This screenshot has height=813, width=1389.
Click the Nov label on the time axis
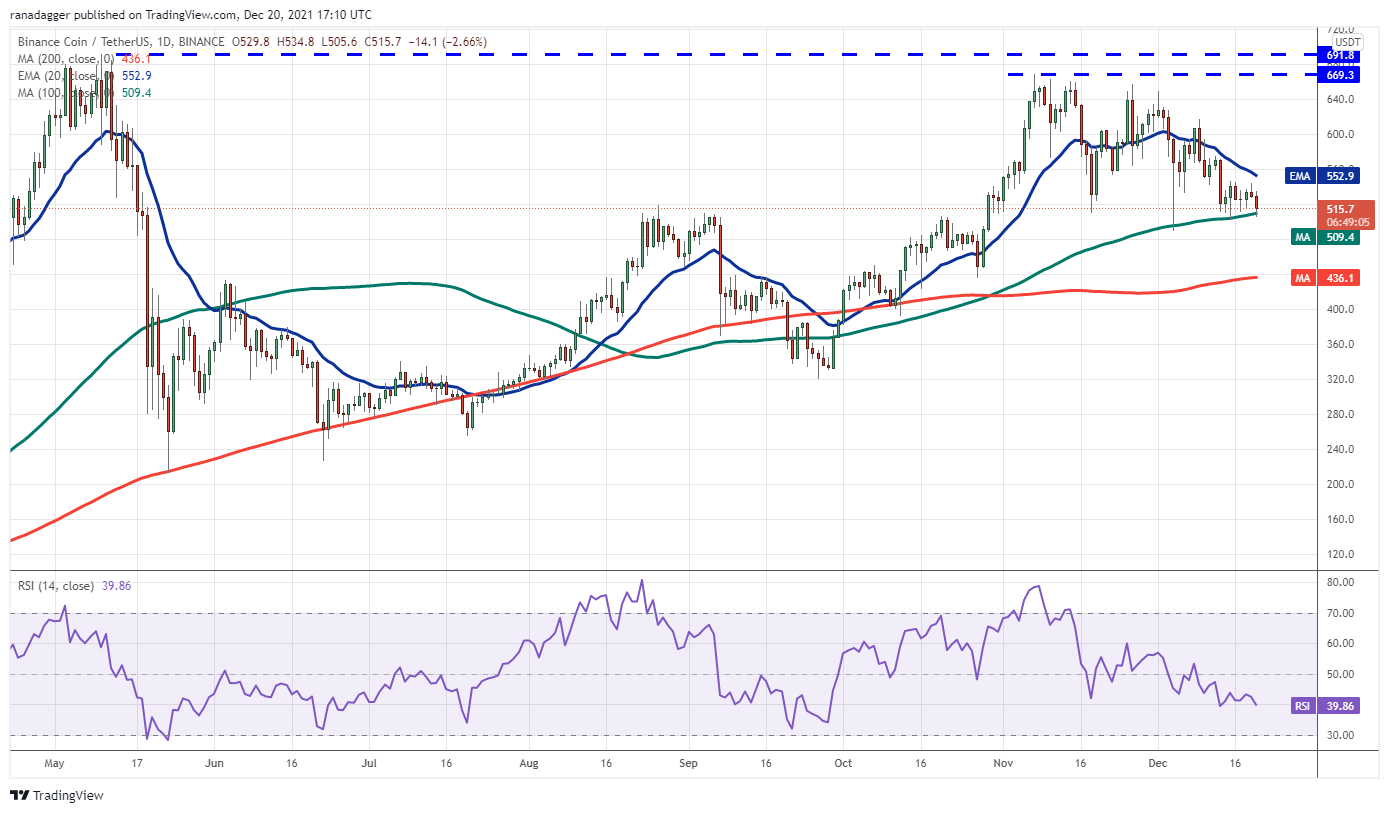(x=1001, y=761)
